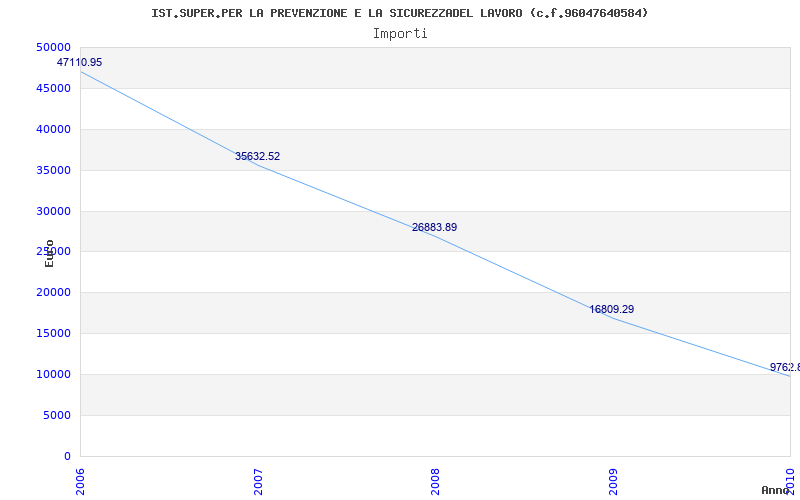This screenshot has height=500, width=800.
Task: Click the y-axis value 30000
Action: tap(53, 211)
